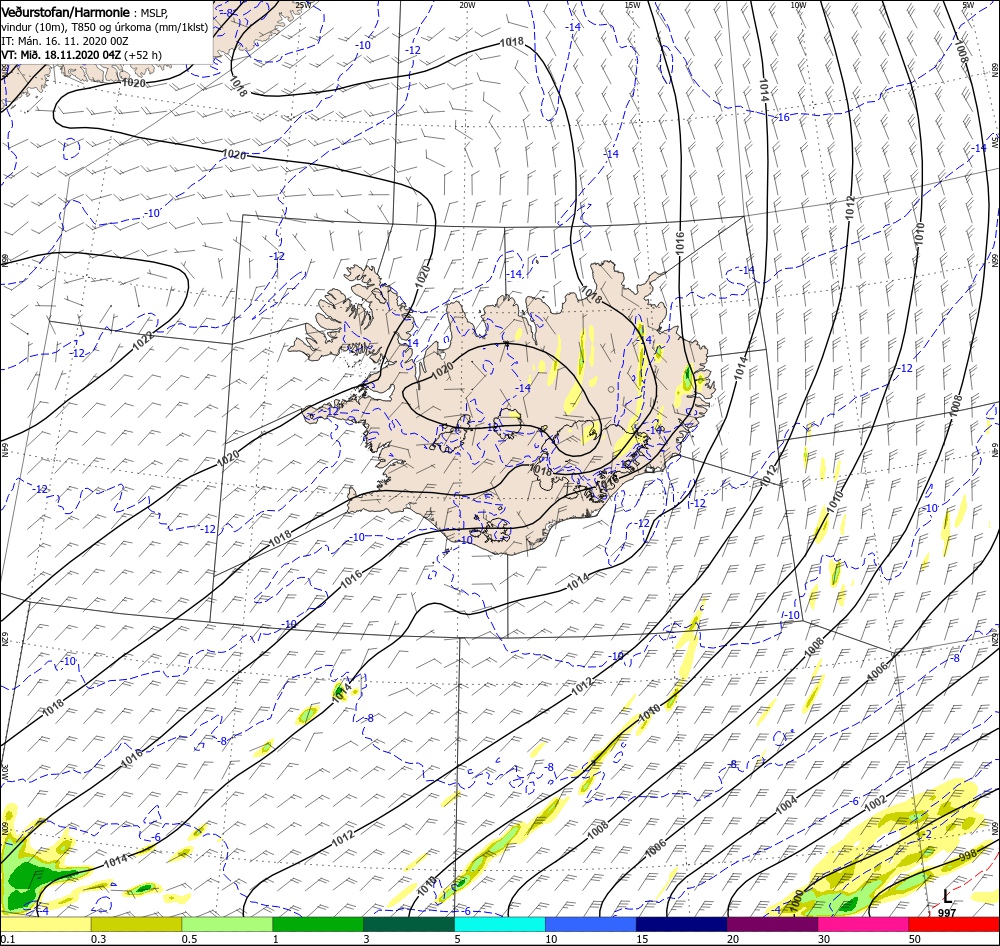The width and height of the screenshot is (1000, 946).
Task: Click the 30W label on left edge
Action: (x=4, y=772)
